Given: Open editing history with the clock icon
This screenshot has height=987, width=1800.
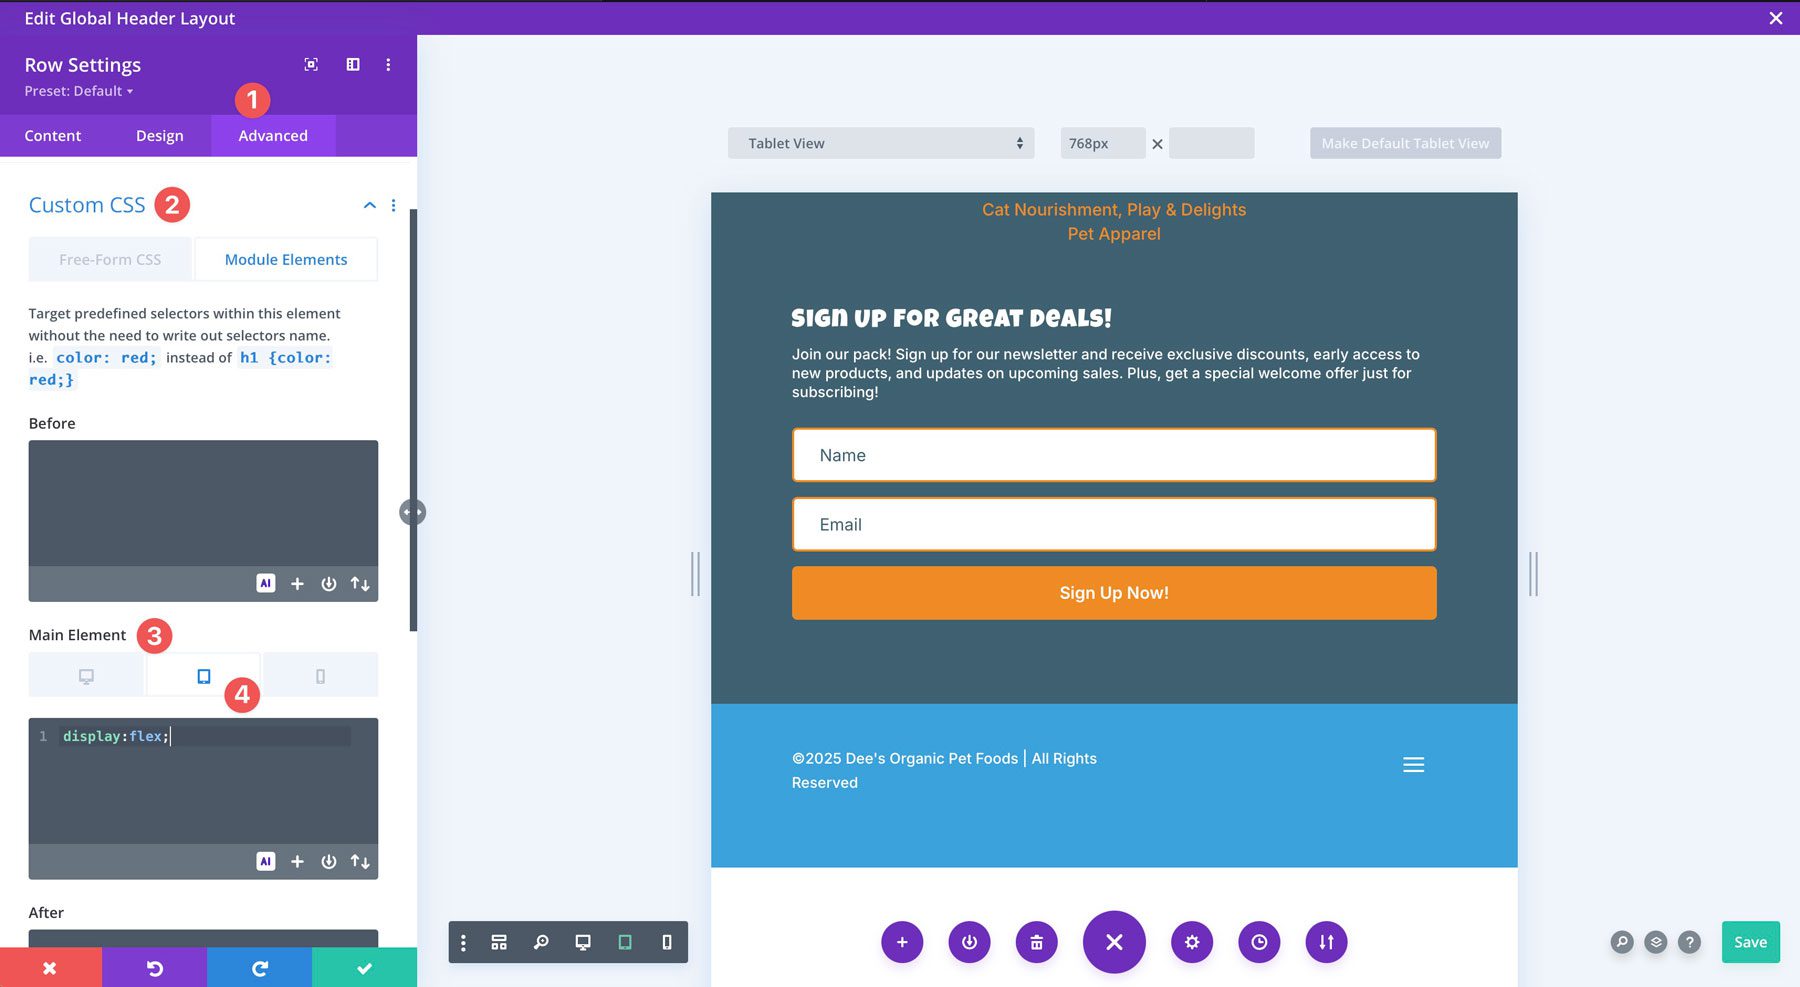Looking at the screenshot, I should [x=1259, y=941].
